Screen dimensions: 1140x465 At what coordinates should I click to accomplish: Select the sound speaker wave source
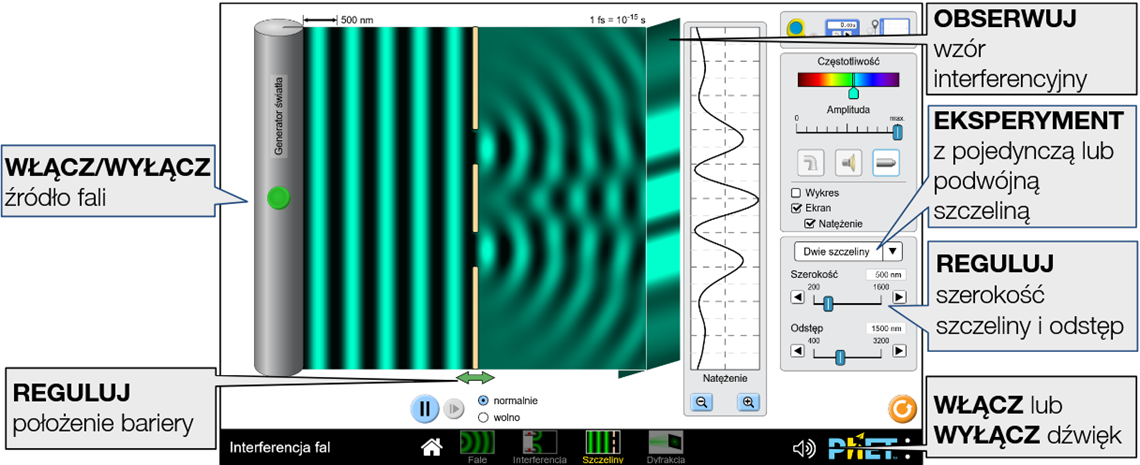click(x=848, y=162)
